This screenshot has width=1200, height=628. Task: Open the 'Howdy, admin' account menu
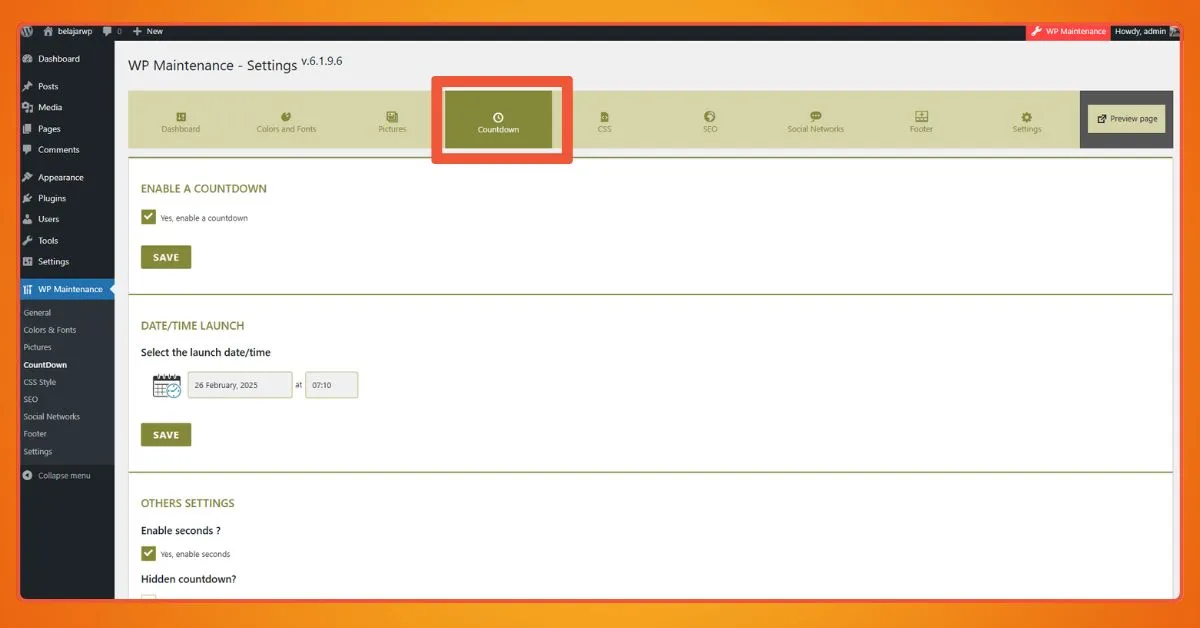pyautogui.click(x=1145, y=31)
